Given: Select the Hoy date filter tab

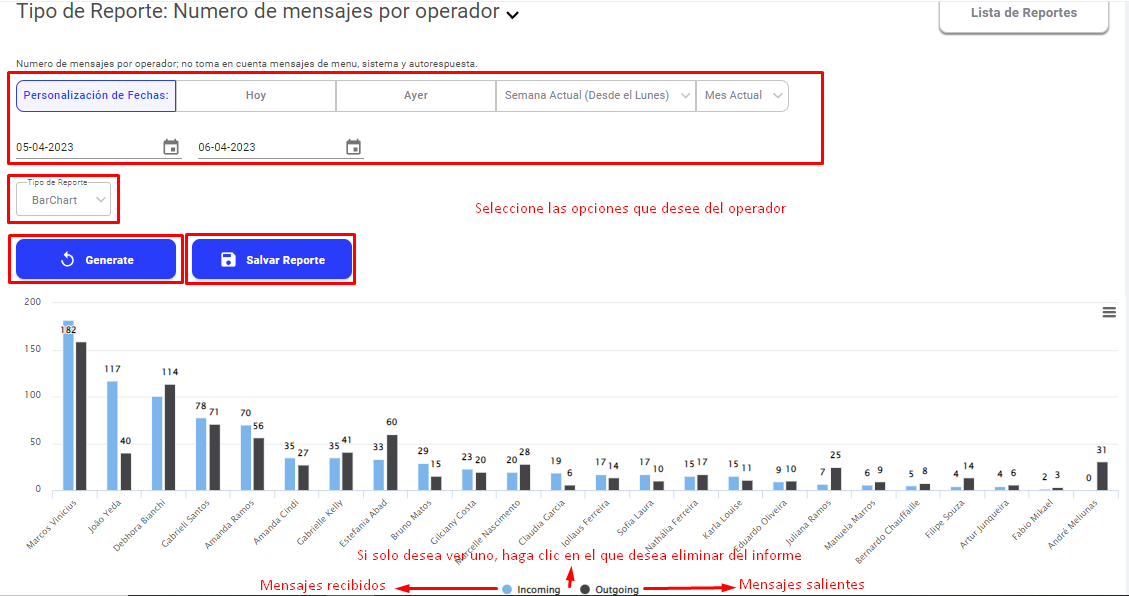Looking at the screenshot, I should (x=256, y=96).
